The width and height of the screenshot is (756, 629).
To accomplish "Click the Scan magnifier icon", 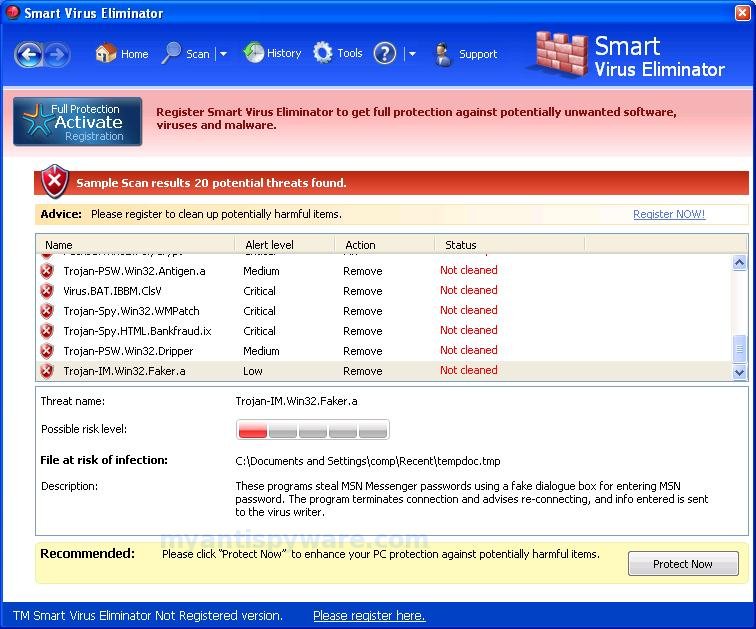I will pos(171,53).
